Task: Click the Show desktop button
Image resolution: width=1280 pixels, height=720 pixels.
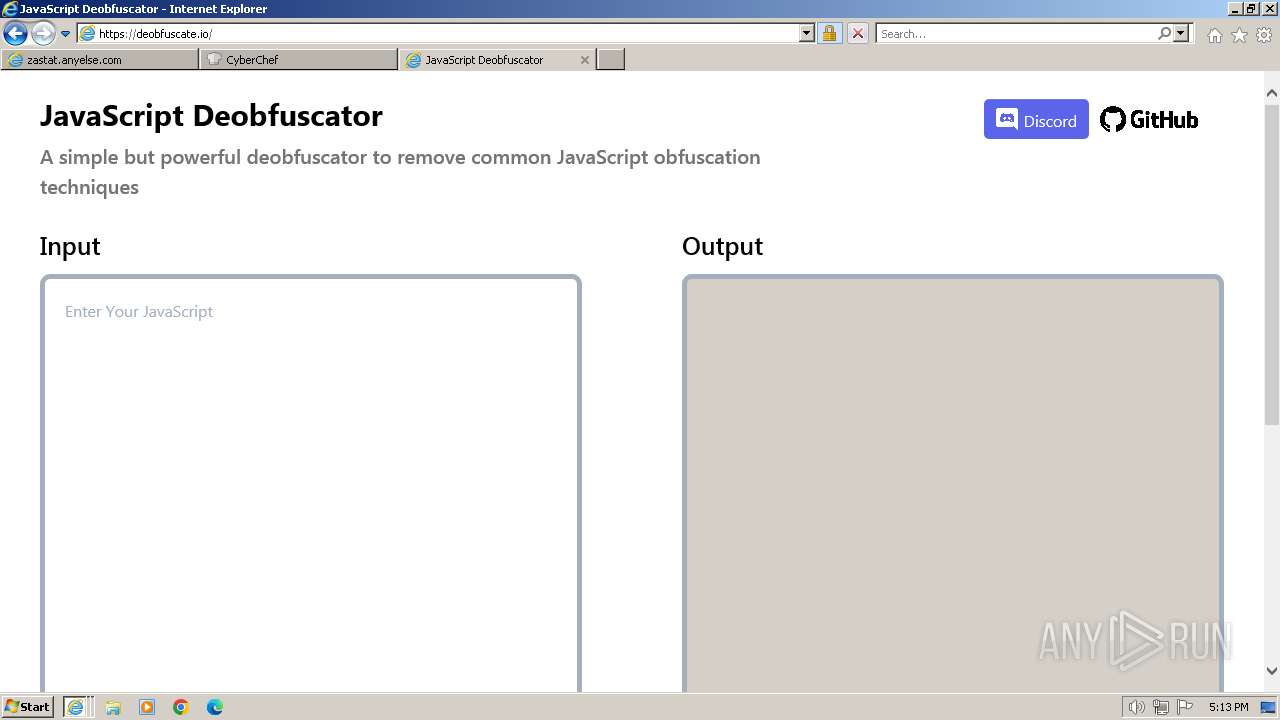Action: pos(1270,707)
